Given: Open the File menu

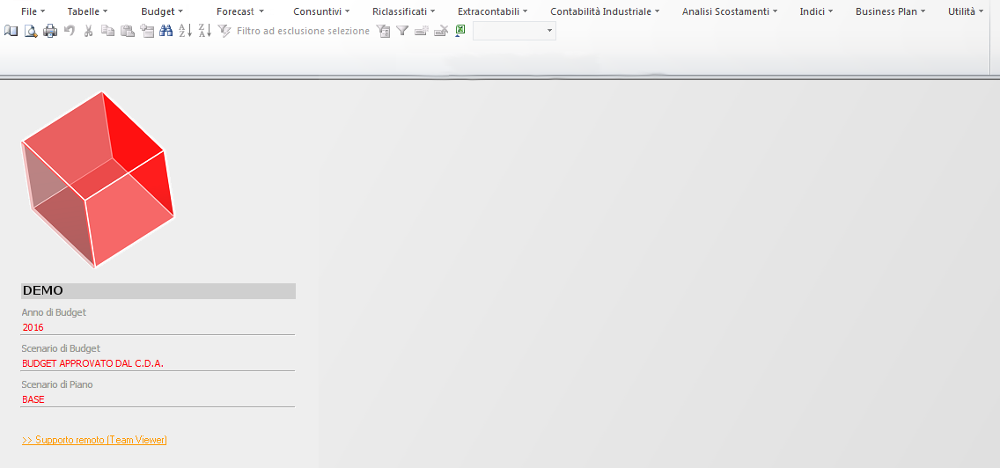Looking at the screenshot, I should tap(33, 11).
